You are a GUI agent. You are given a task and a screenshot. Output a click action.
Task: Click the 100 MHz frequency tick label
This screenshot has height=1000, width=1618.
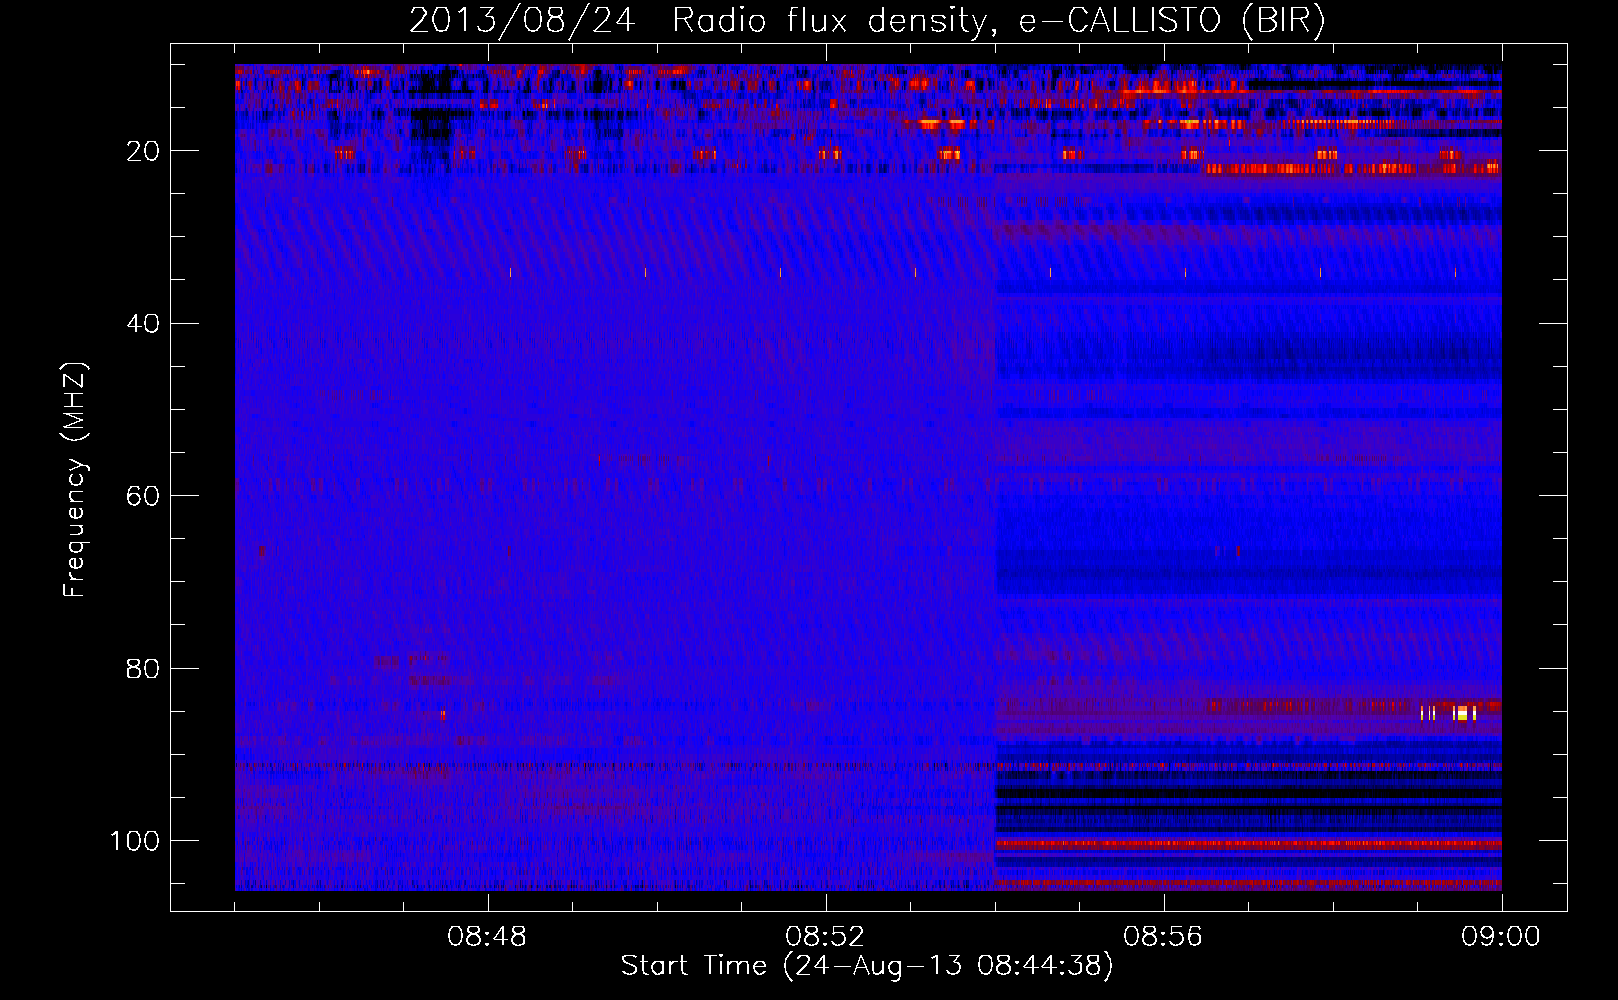click(135, 841)
